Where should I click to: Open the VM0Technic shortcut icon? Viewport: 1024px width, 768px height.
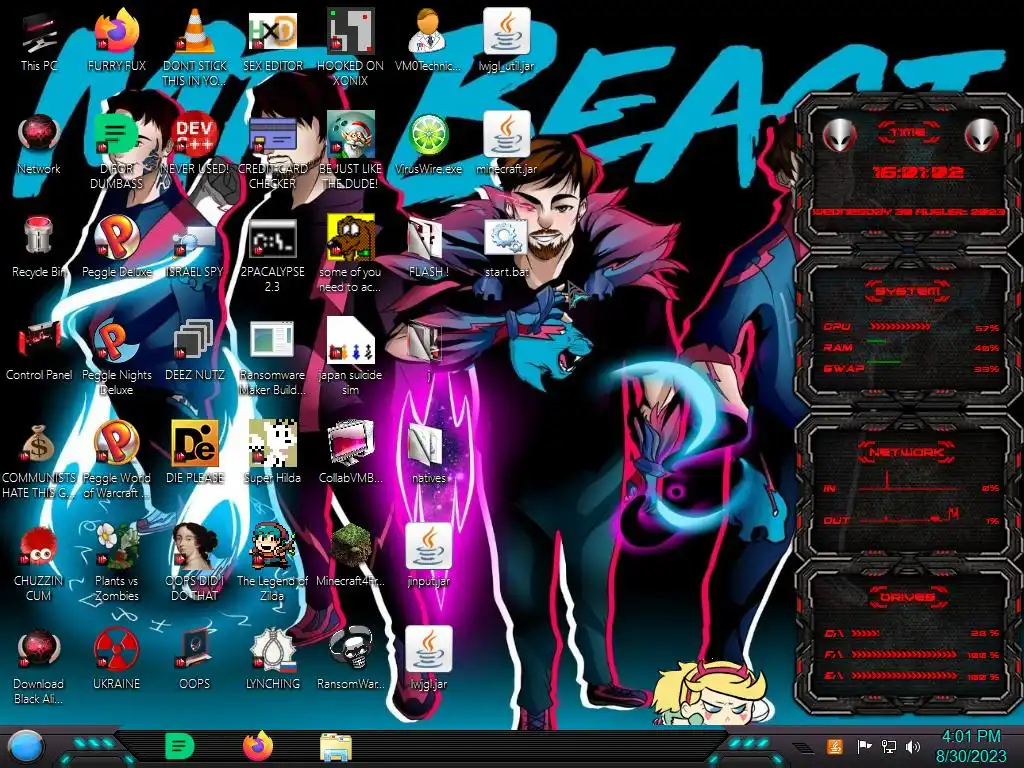[428, 31]
